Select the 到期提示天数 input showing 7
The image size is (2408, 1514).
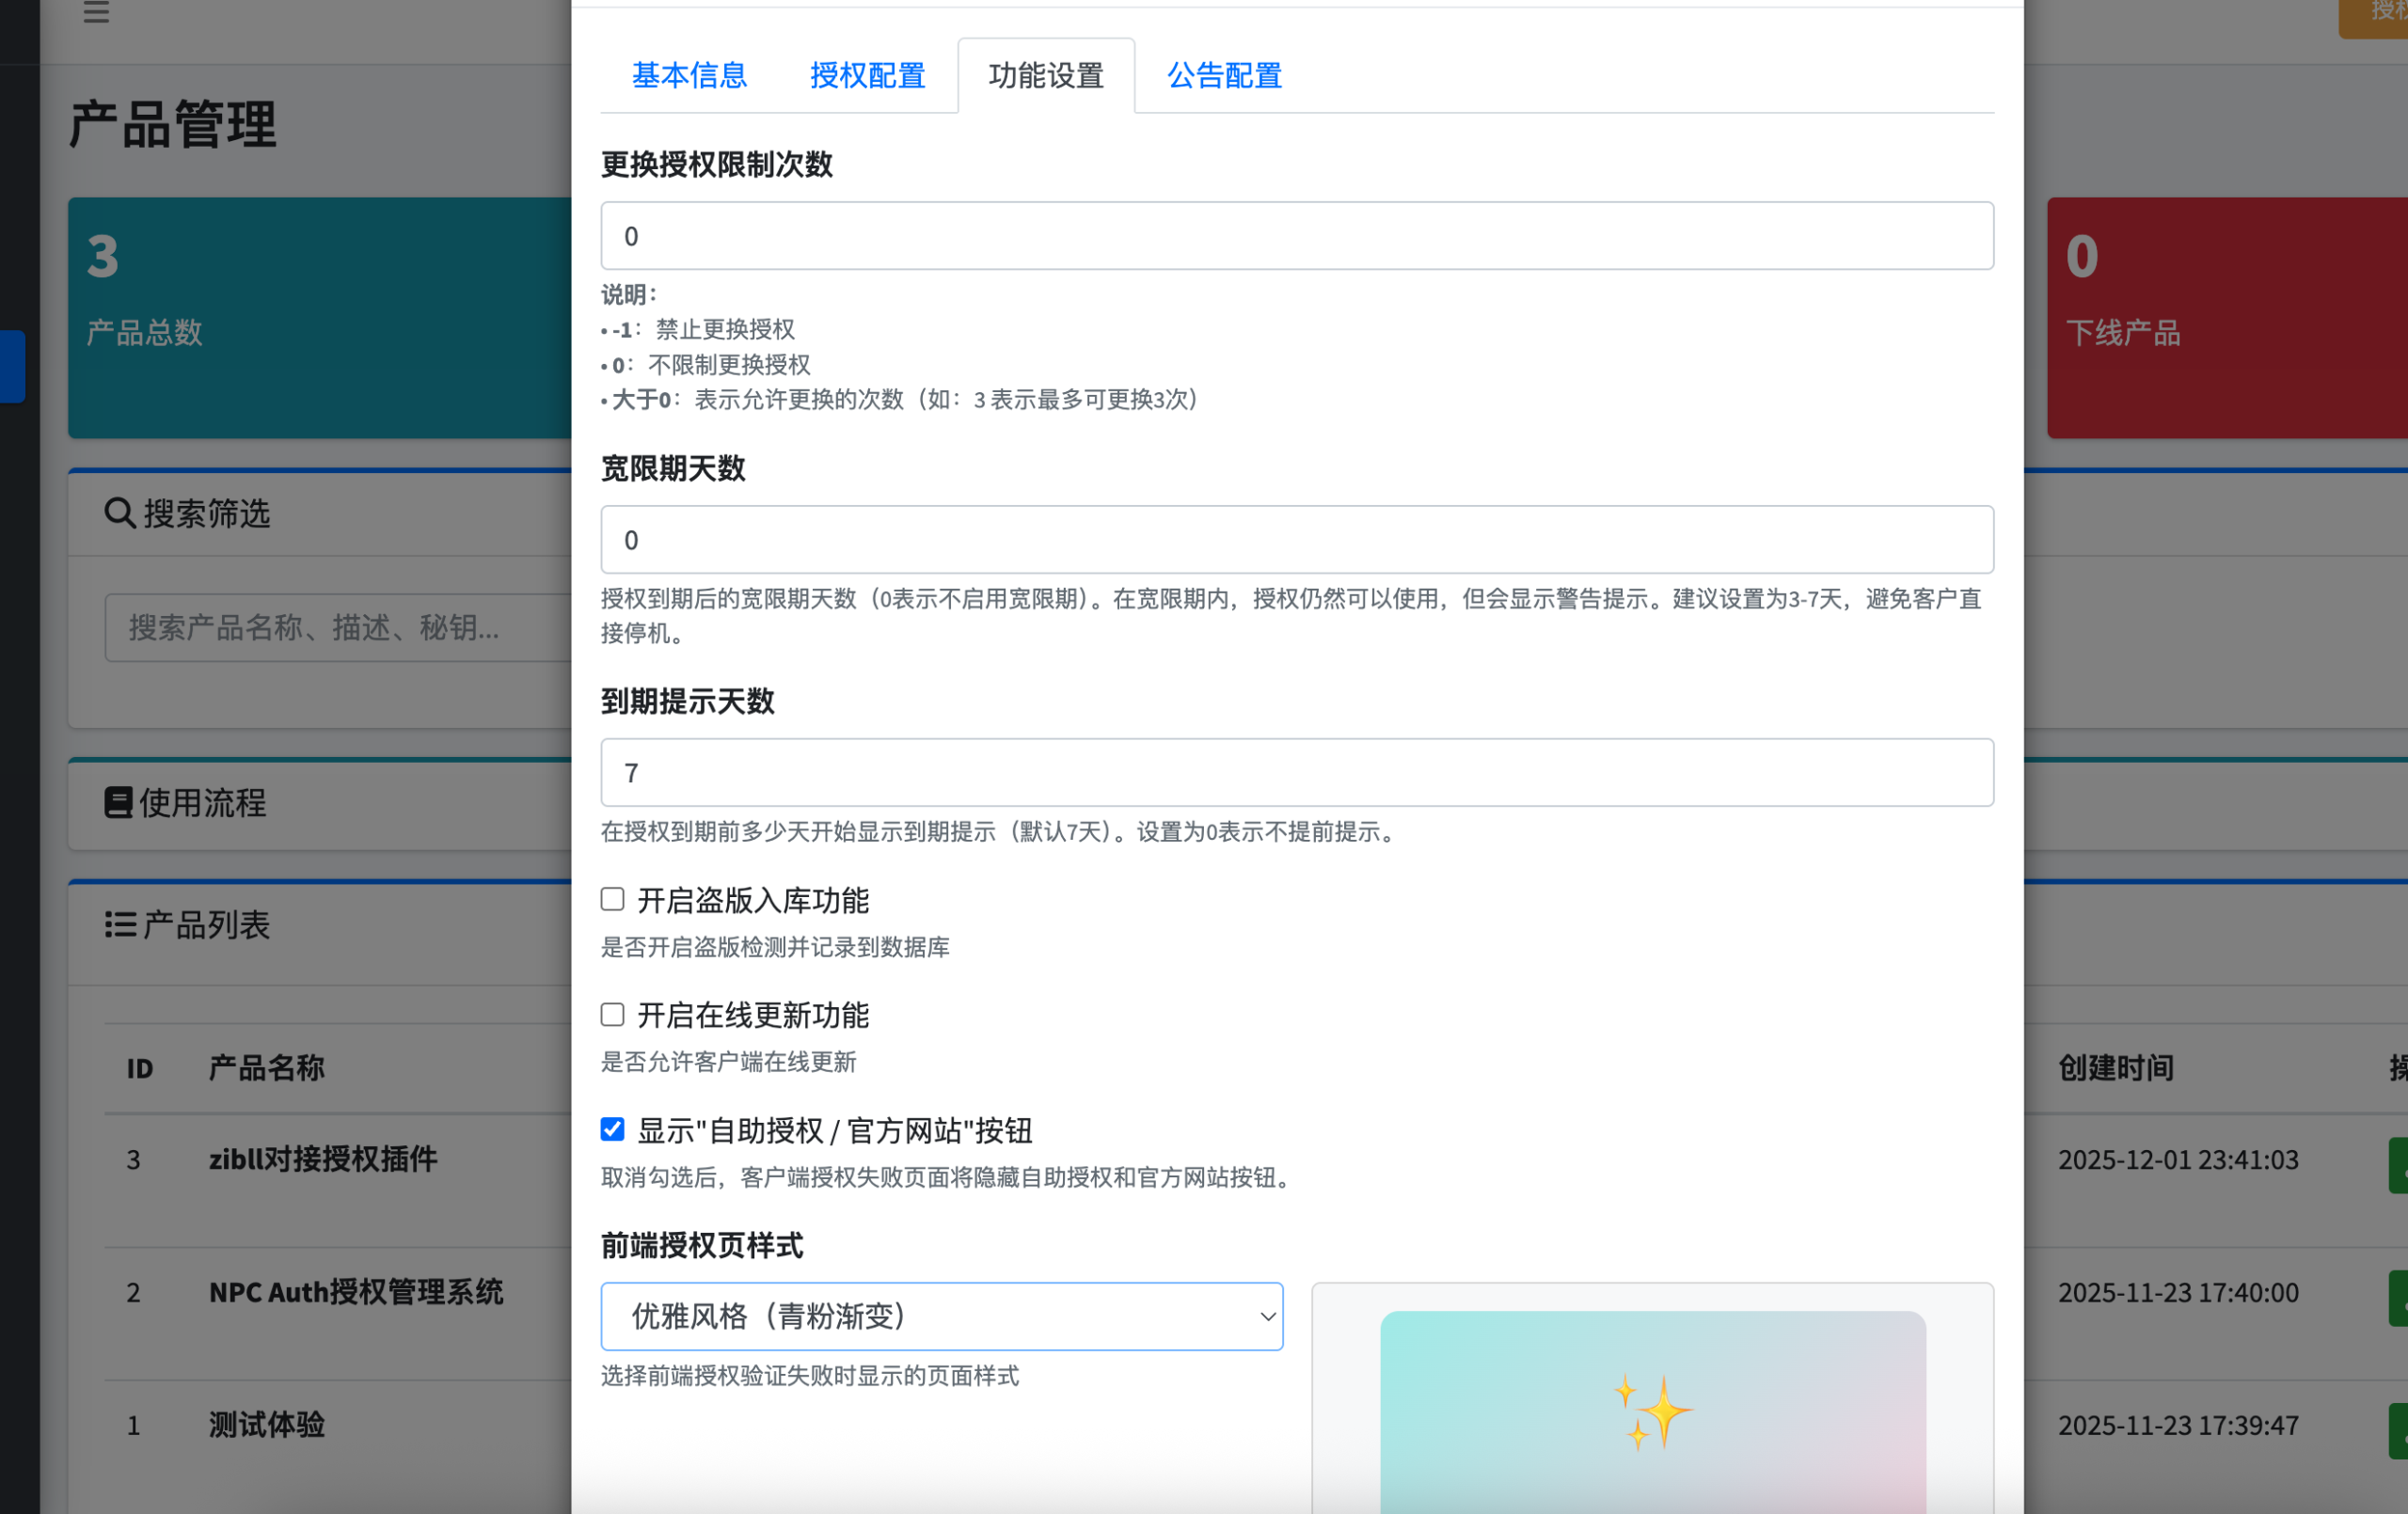pos(1296,772)
